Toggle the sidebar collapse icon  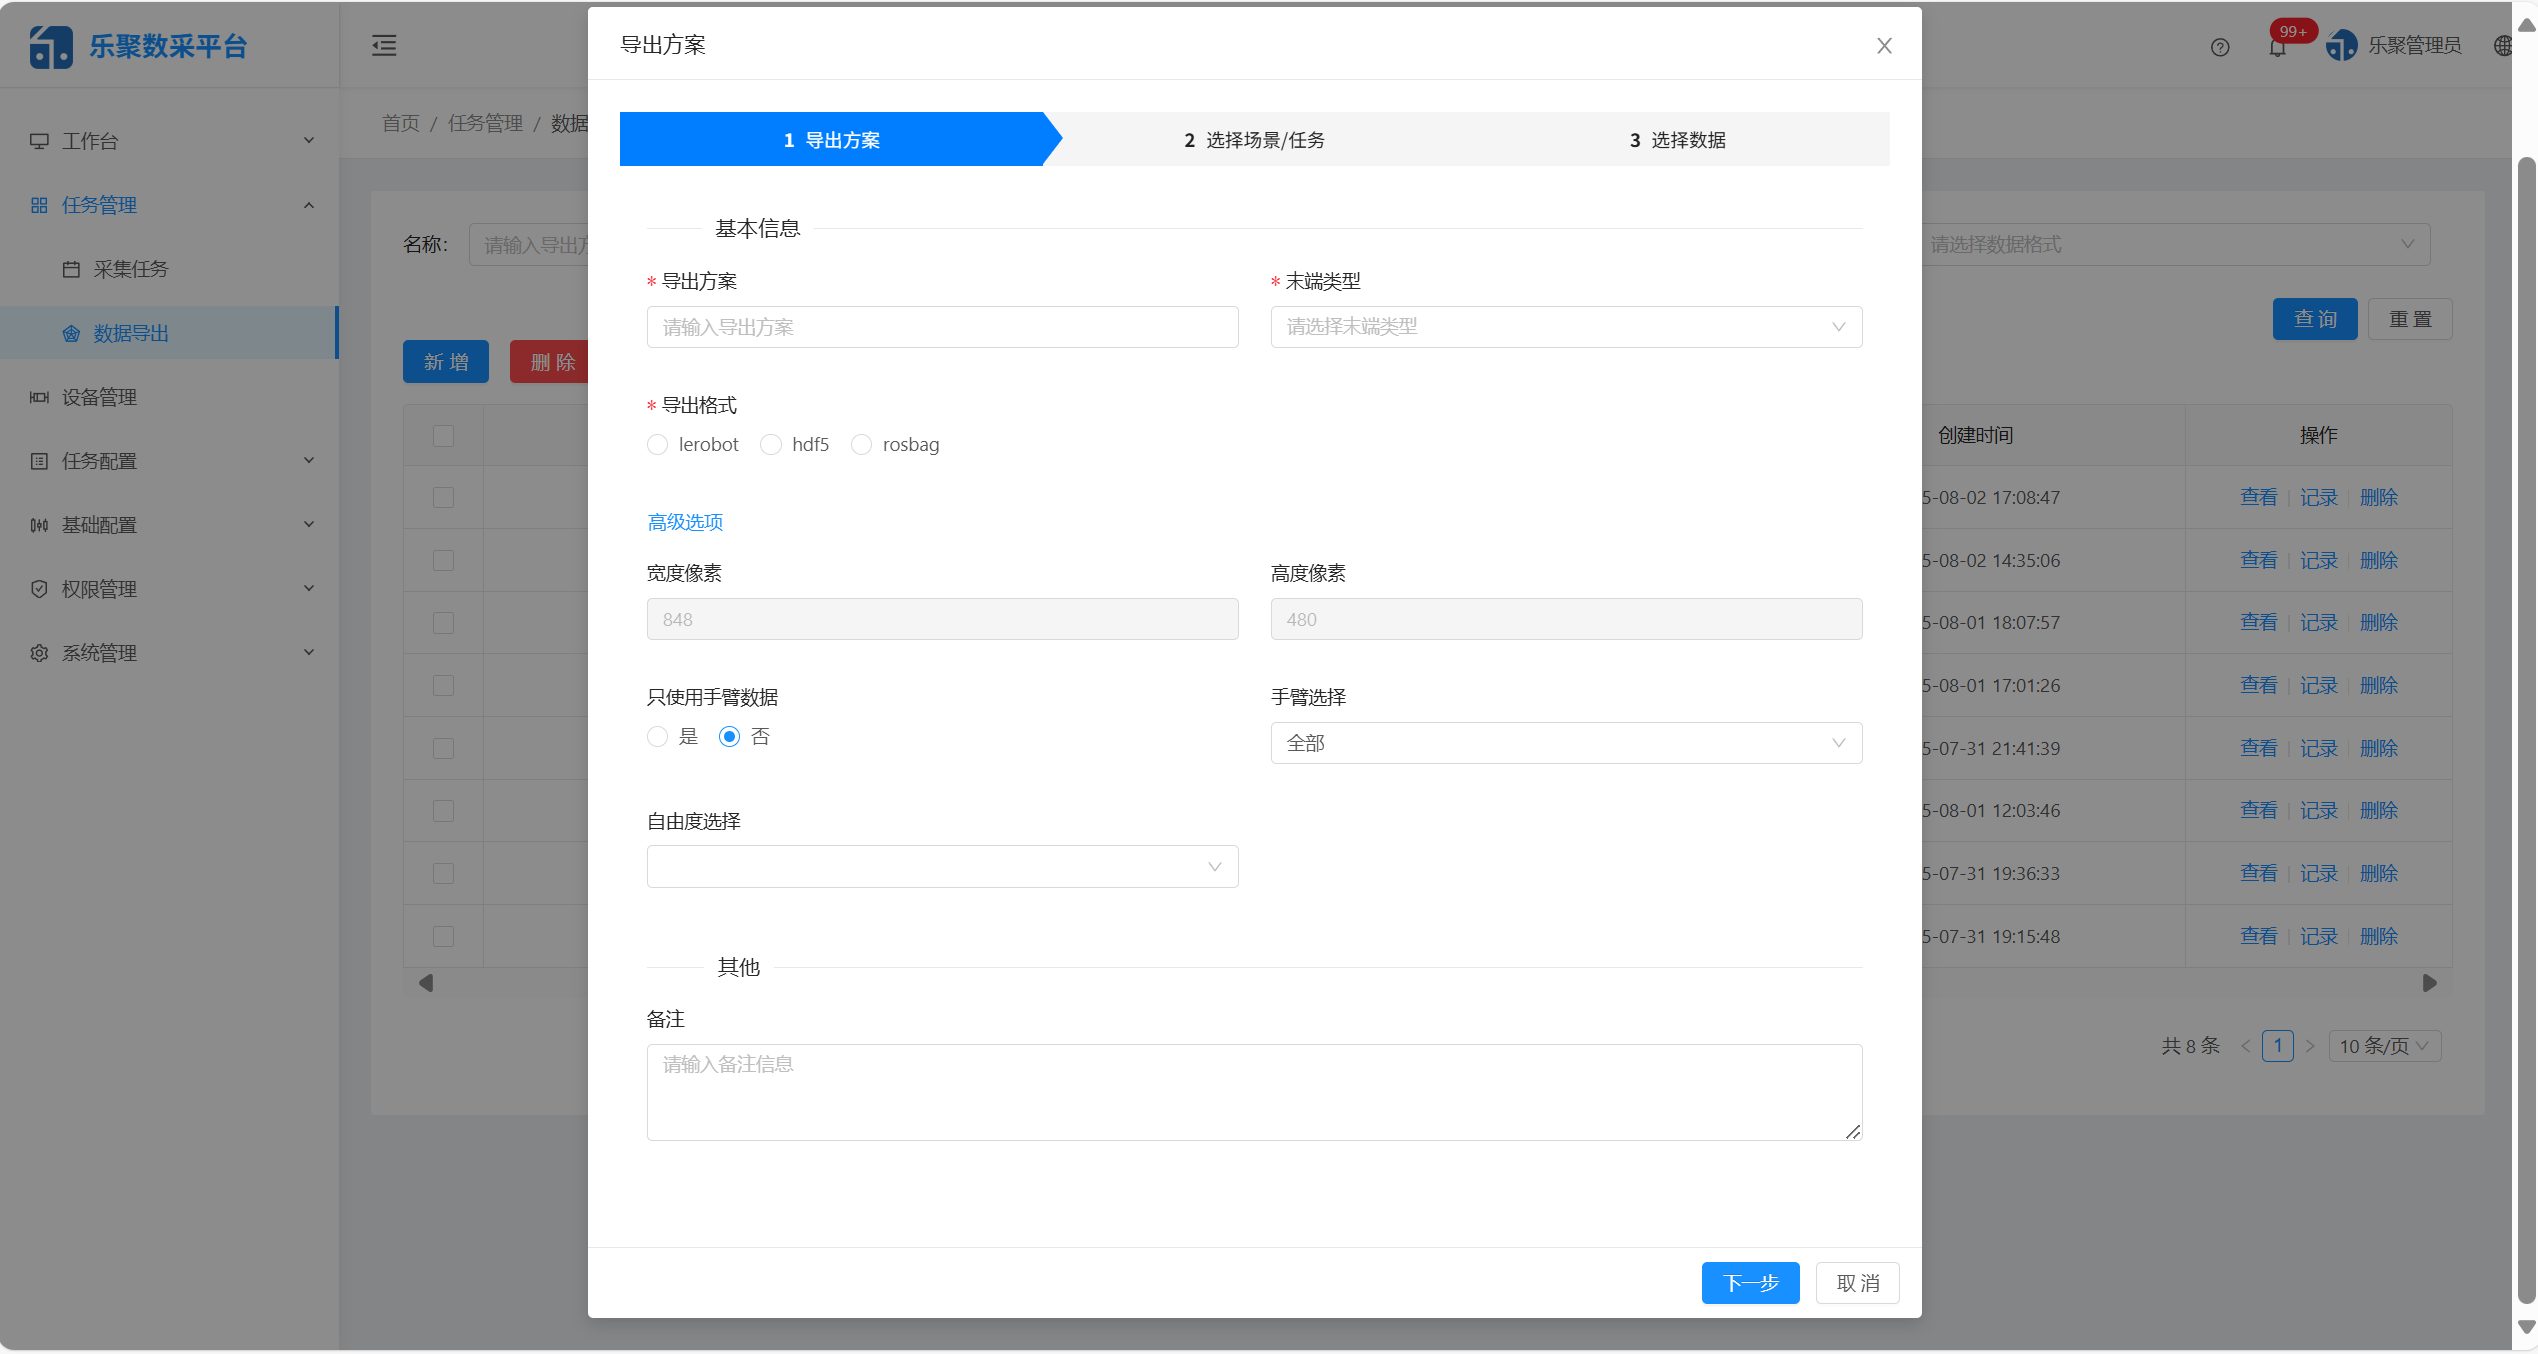[x=384, y=46]
